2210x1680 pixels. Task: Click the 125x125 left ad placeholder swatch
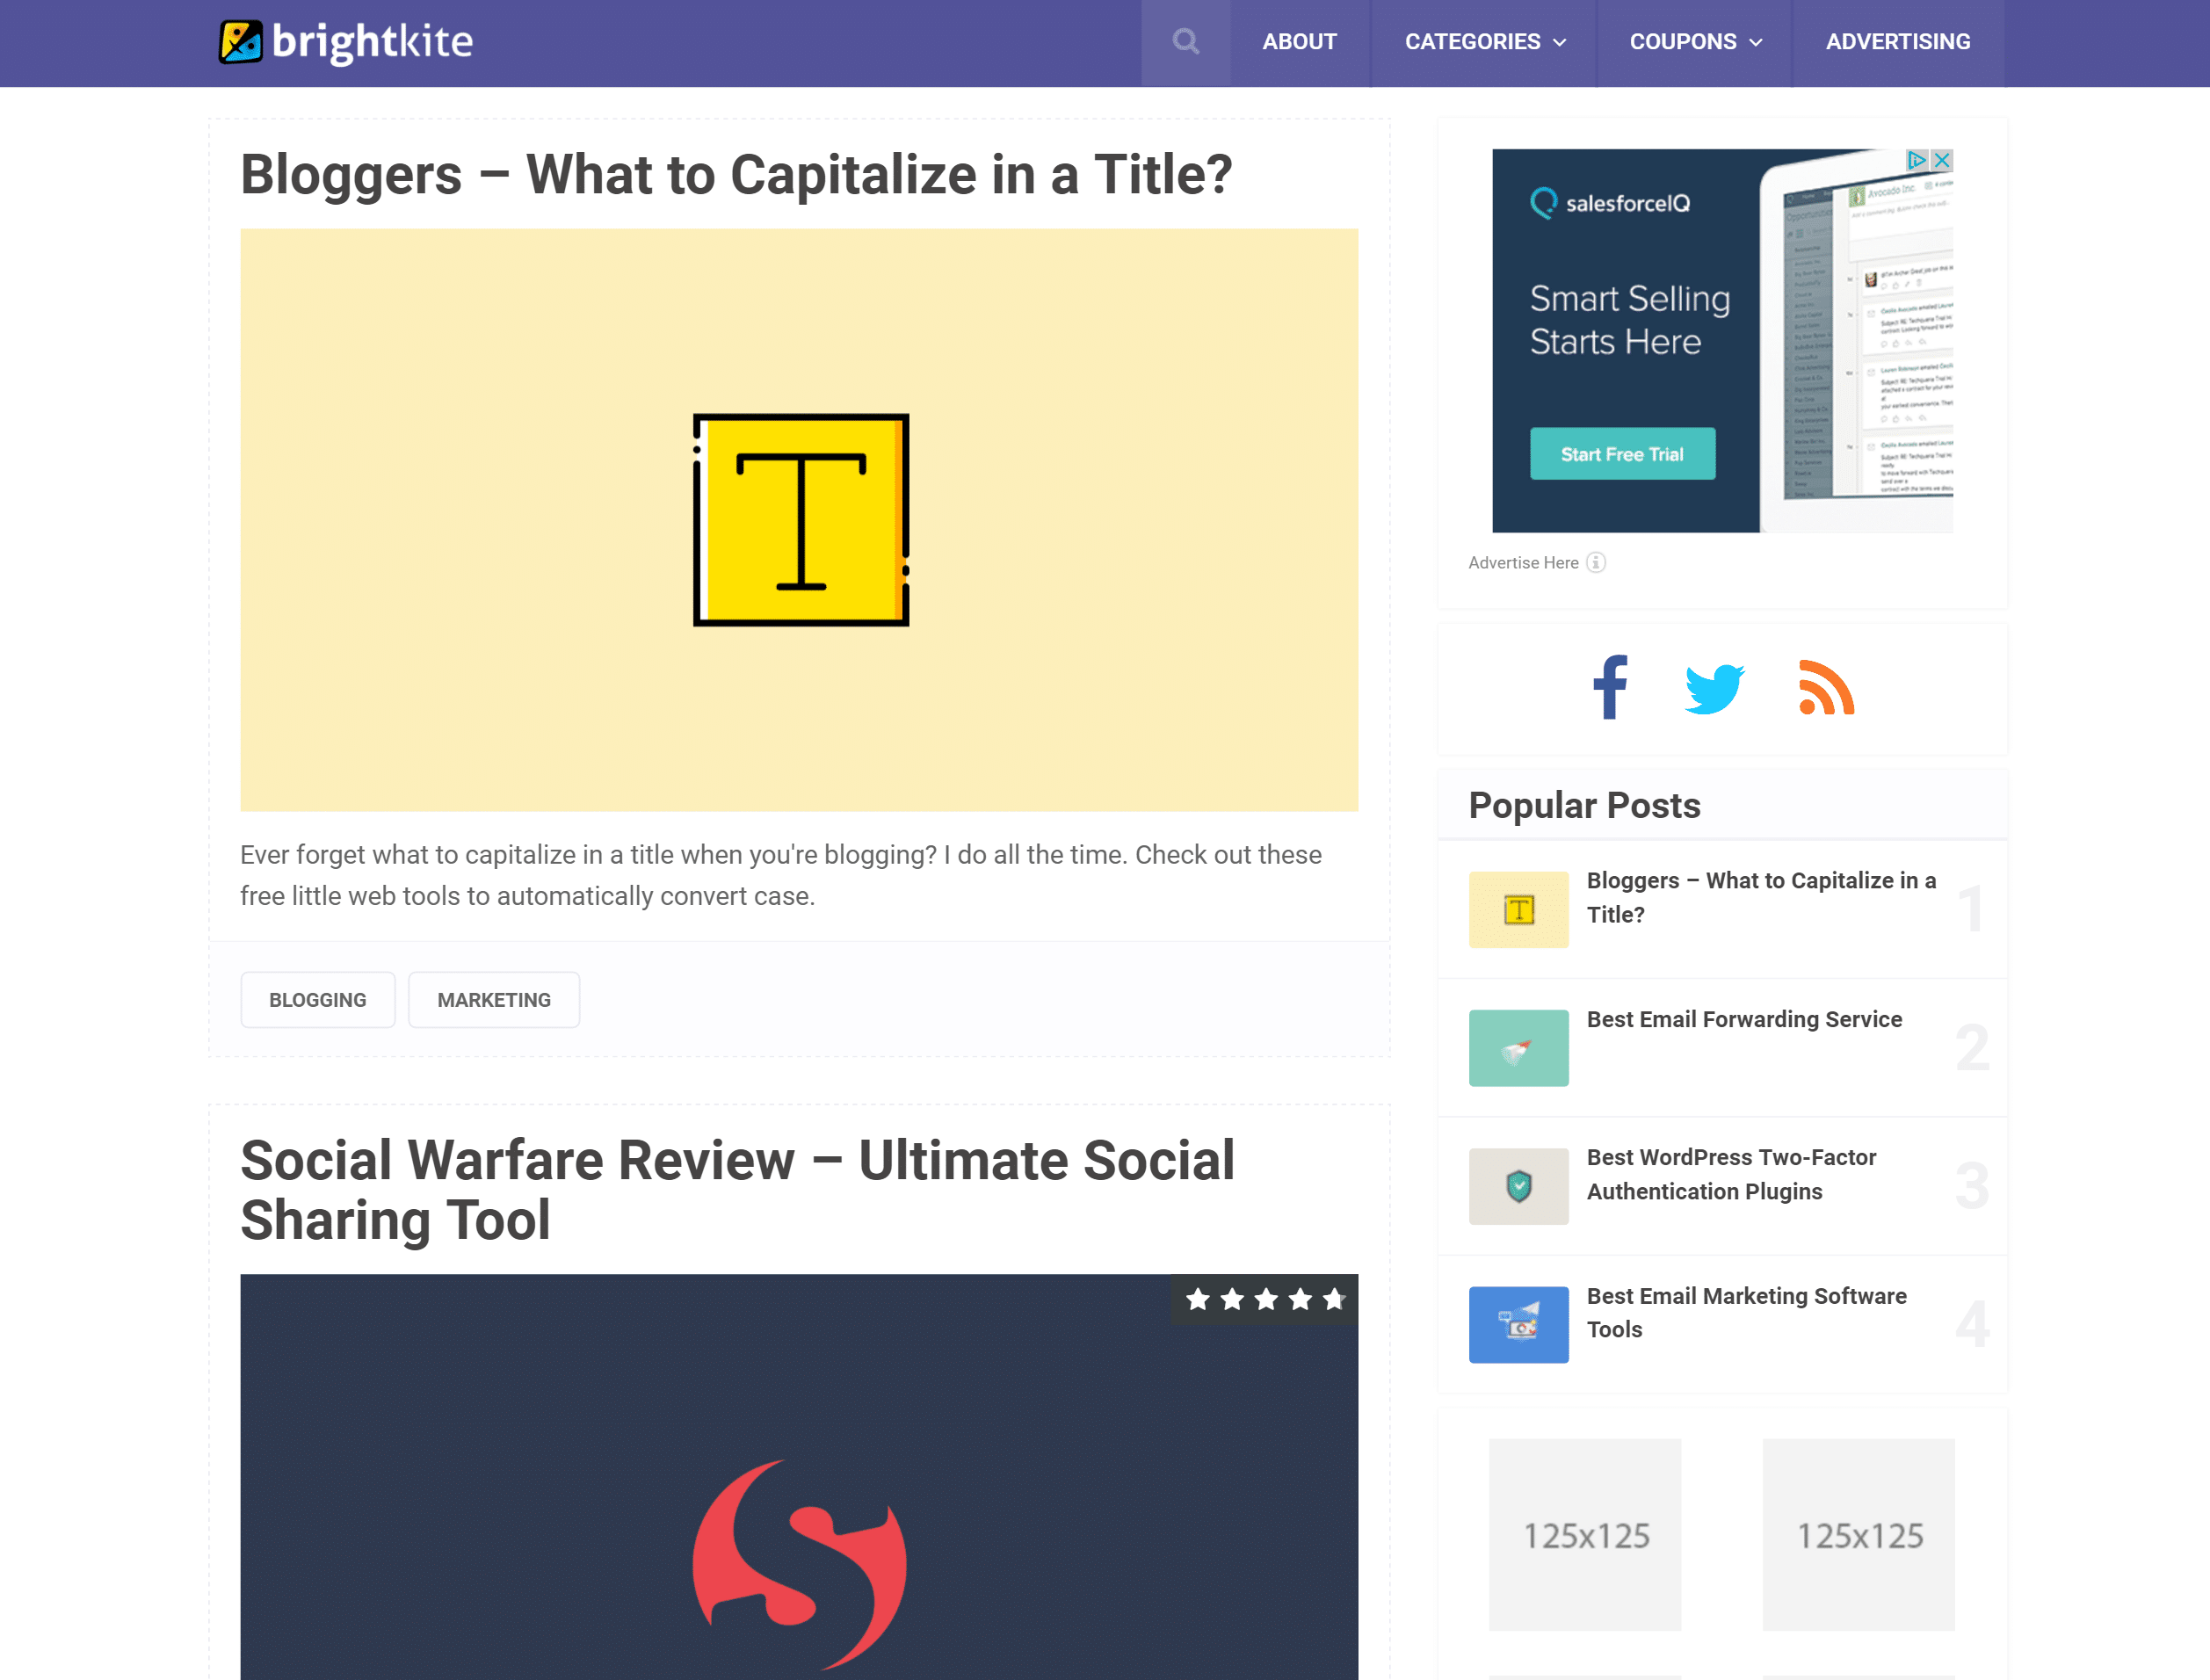[1583, 1532]
